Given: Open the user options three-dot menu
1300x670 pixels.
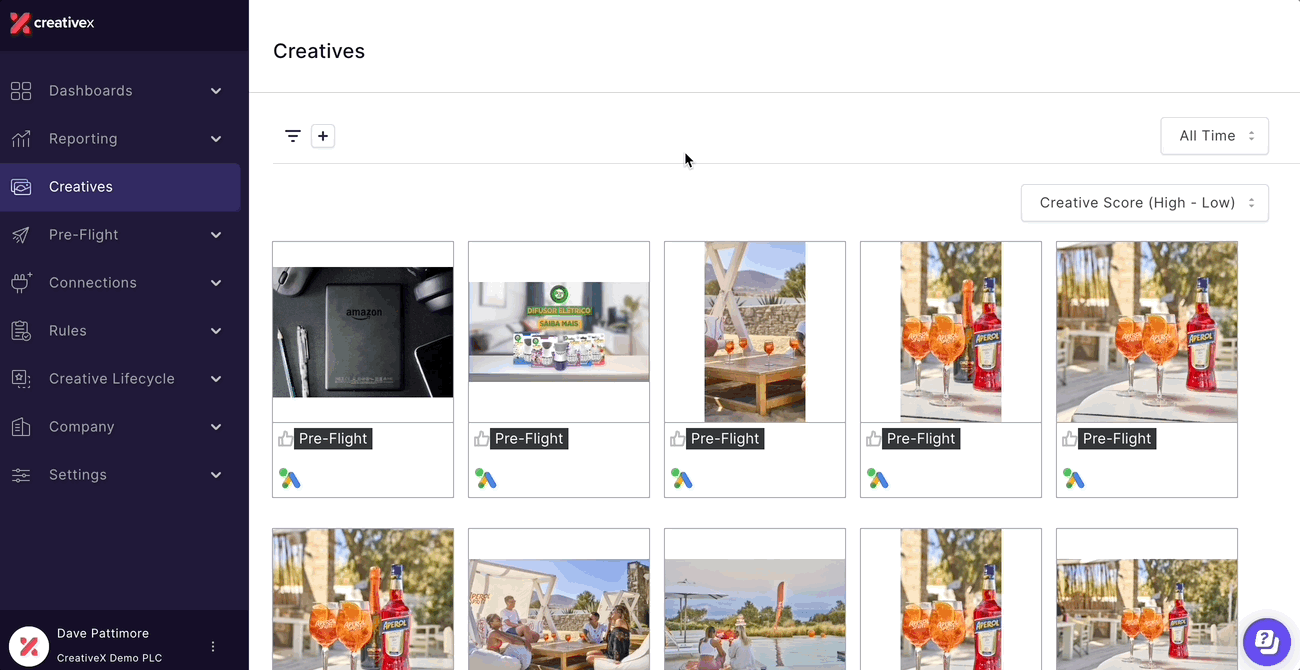Looking at the screenshot, I should point(213,646).
